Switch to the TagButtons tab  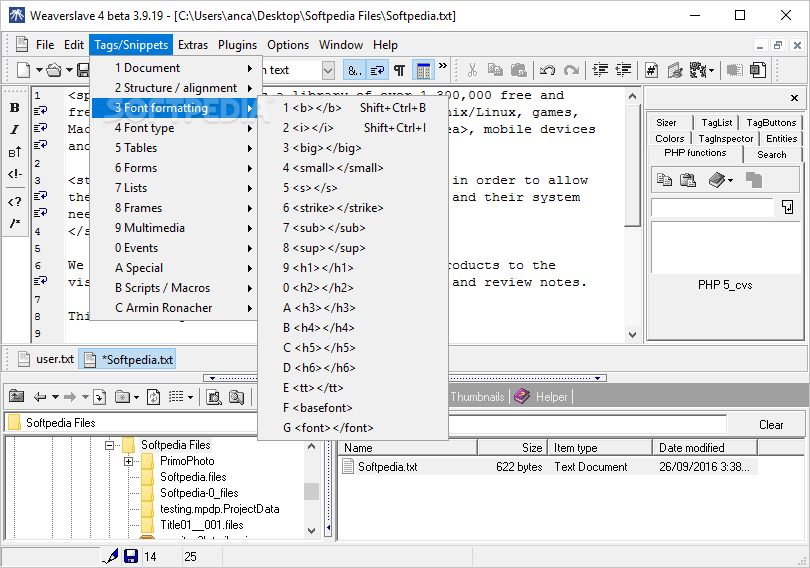(771, 122)
